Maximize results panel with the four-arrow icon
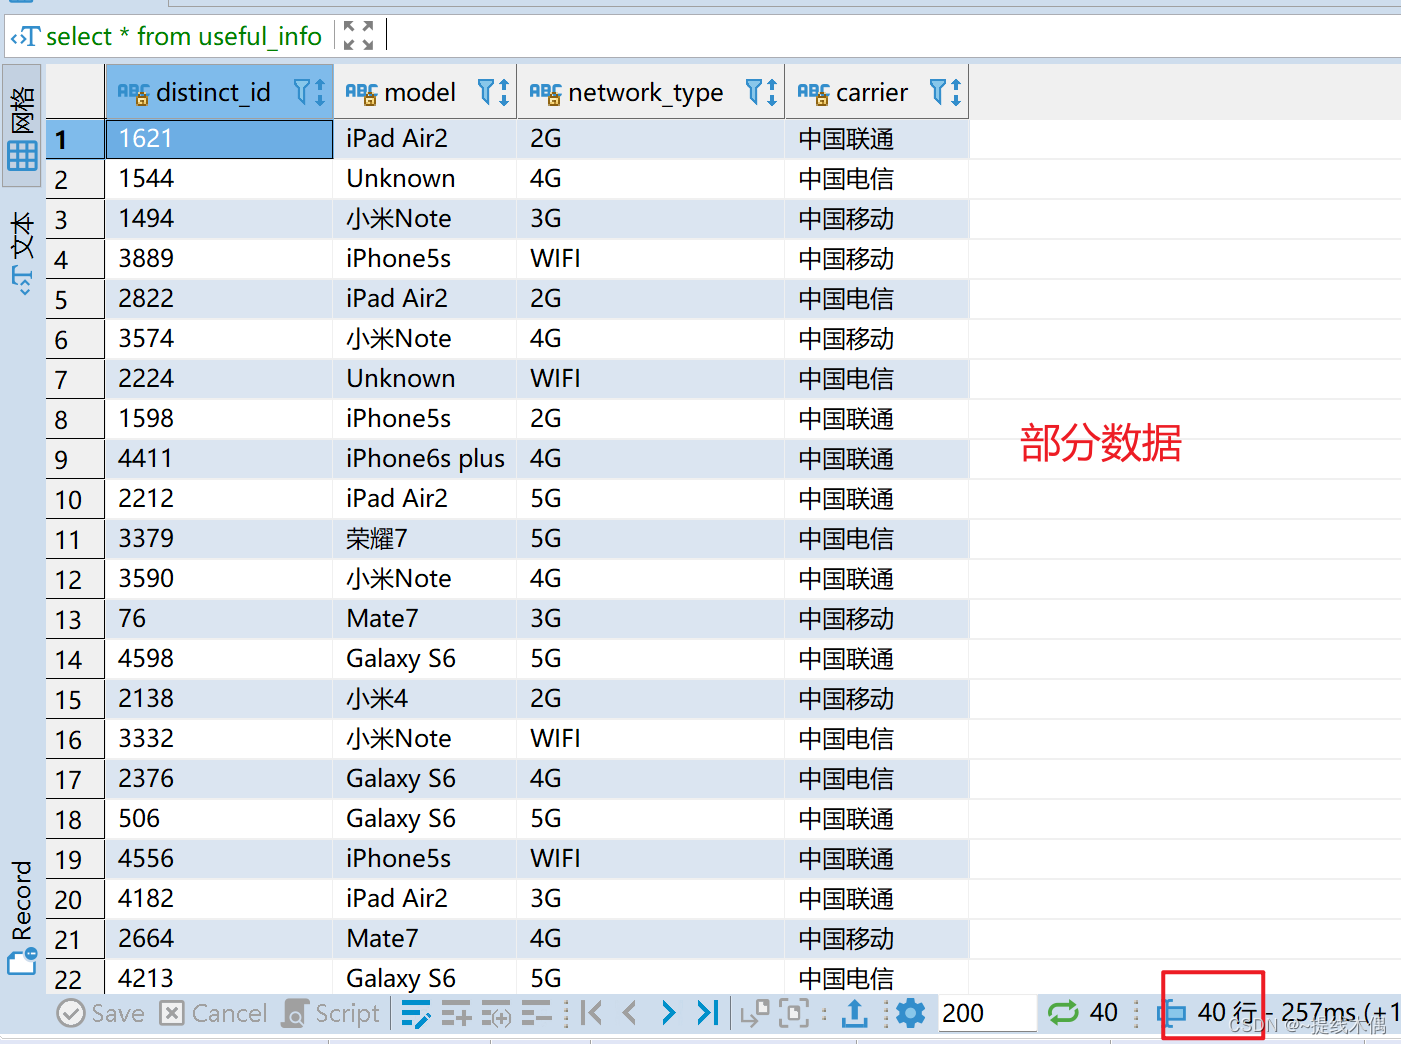Image resolution: width=1401 pixels, height=1044 pixels. 358,36
